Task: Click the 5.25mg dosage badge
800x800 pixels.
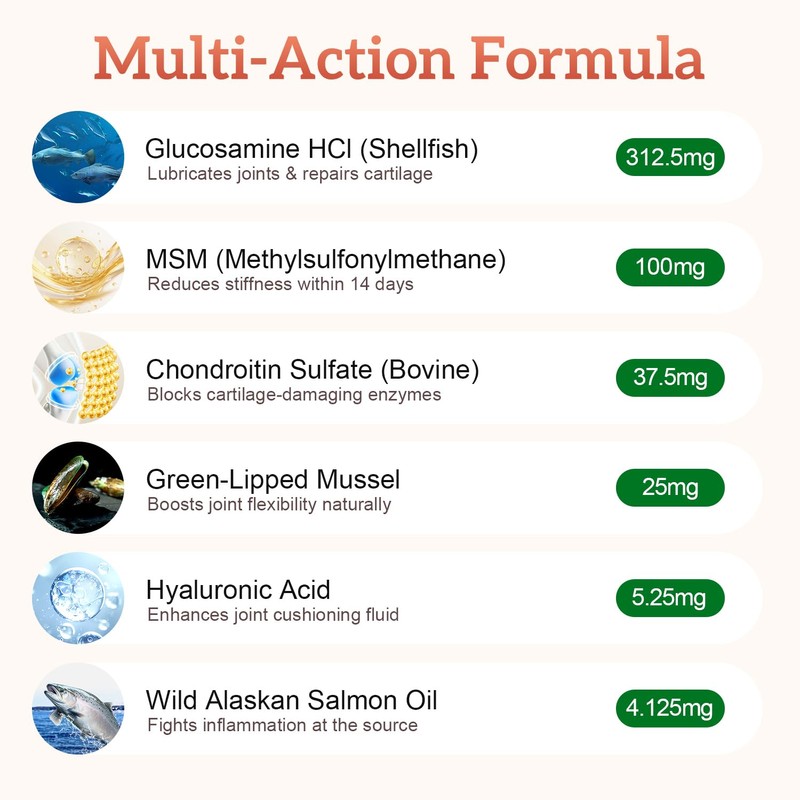Action: click(669, 598)
